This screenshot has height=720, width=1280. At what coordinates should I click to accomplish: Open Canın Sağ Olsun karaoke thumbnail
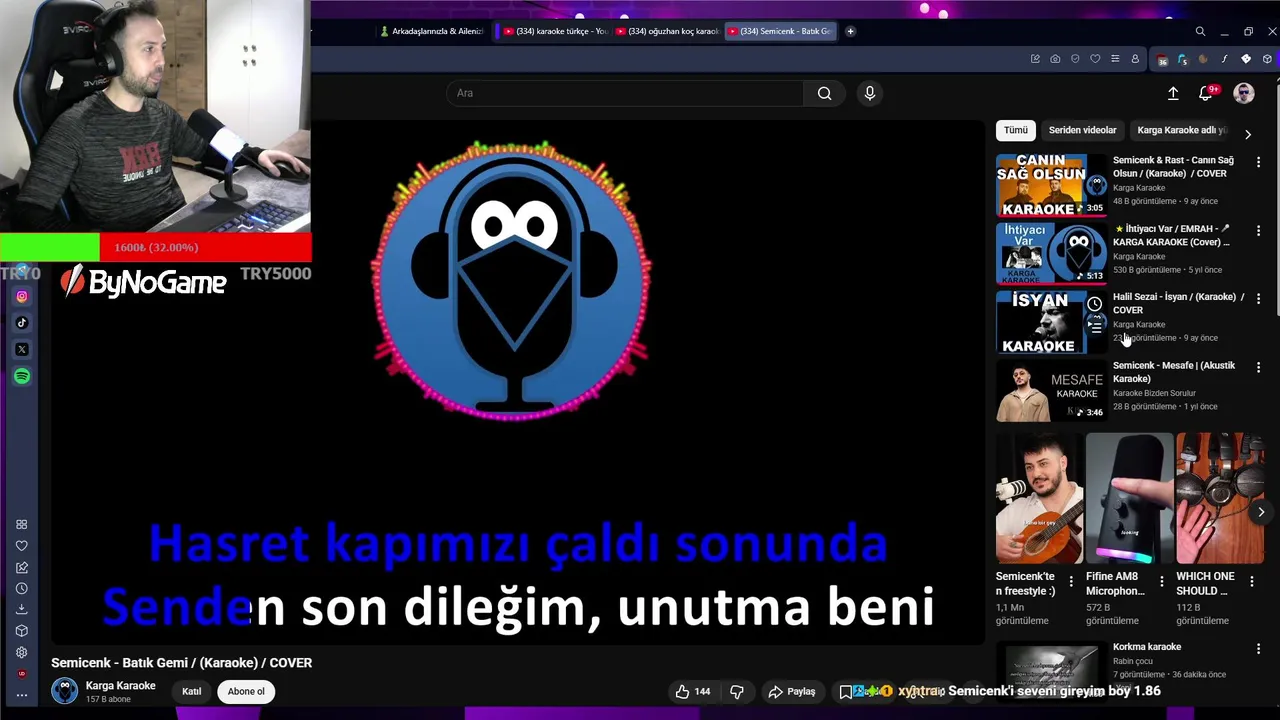click(1051, 185)
